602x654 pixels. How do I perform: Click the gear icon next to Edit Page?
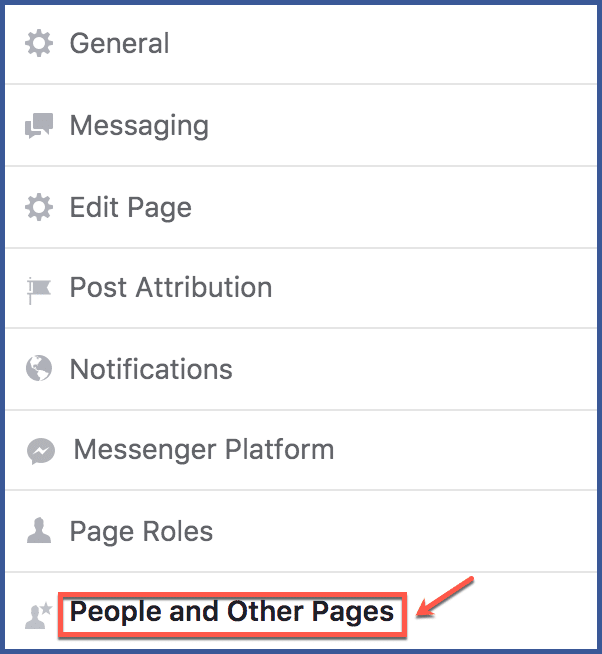coord(39,207)
